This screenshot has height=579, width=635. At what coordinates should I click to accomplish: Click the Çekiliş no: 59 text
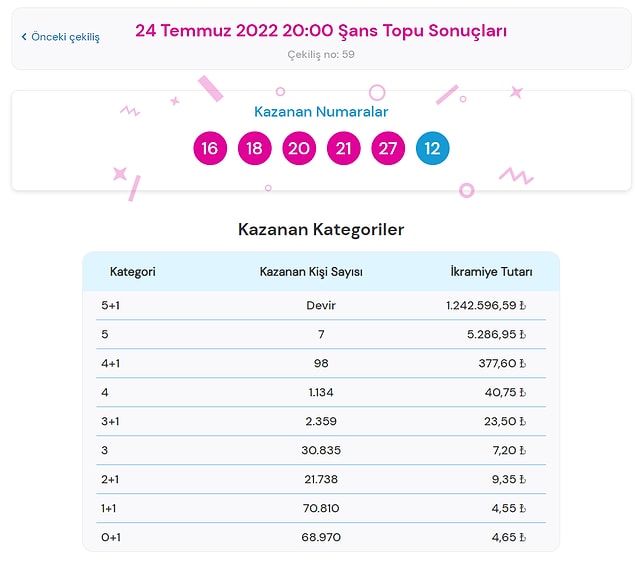pyautogui.click(x=321, y=54)
